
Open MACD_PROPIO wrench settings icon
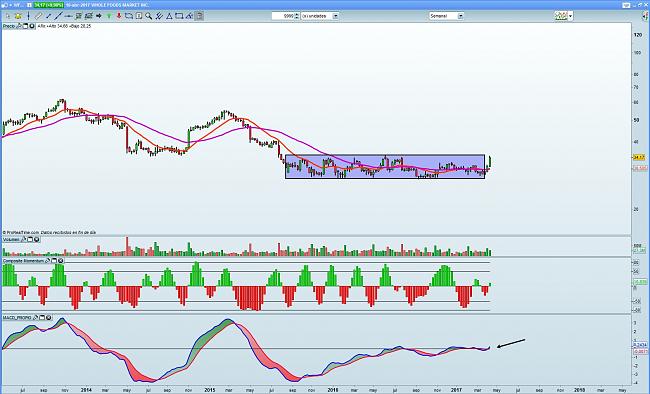click(x=36, y=317)
